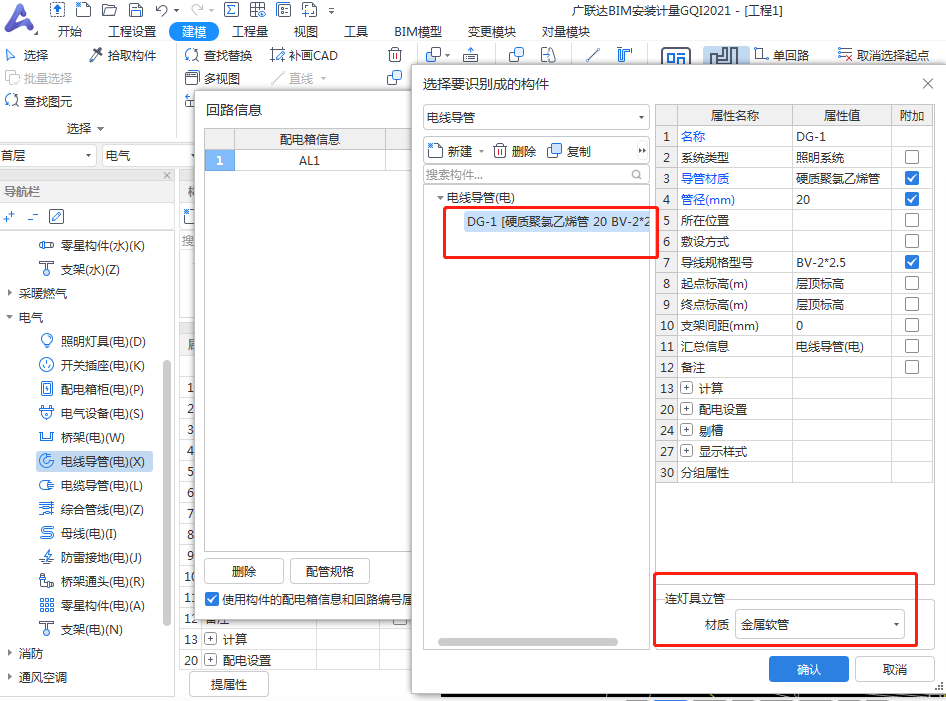Viewport: 946px width, 701px height.
Task: Click the 搜索构件 search field
Action: pyautogui.click(x=536, y=175)
